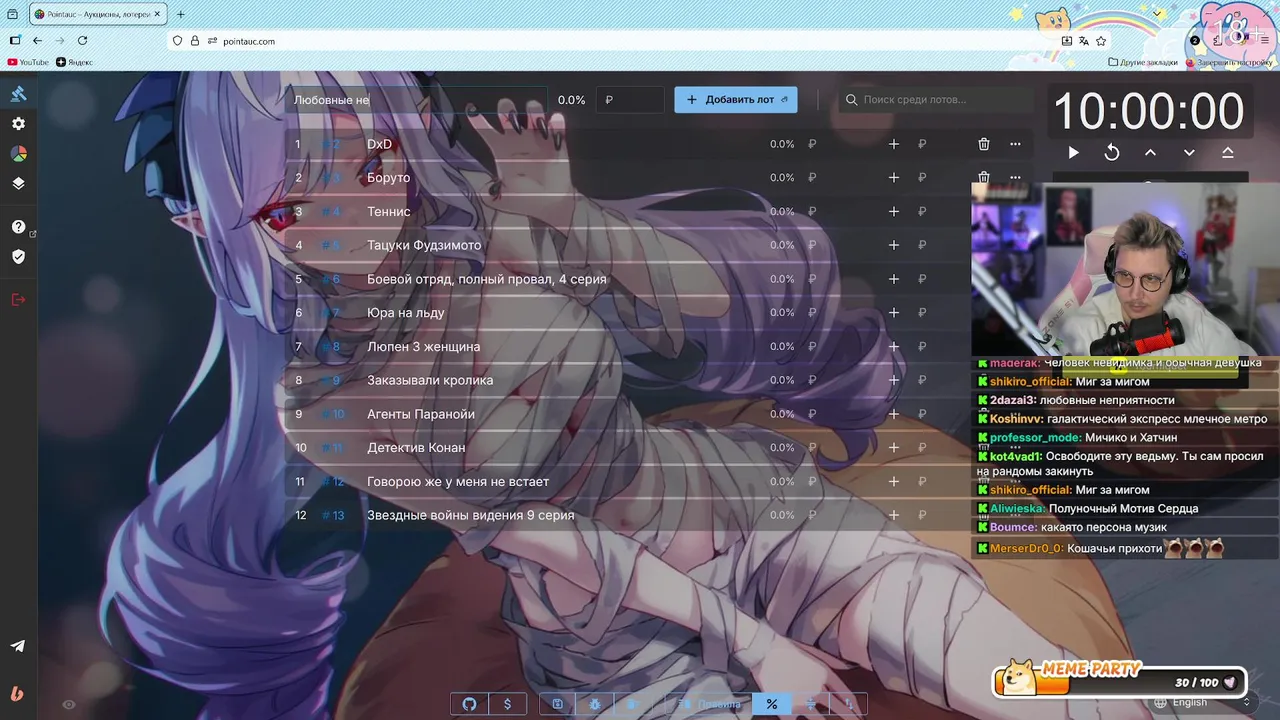Screen dimensions: 1280x720
Task: Delete the DxD lot with trash icon
Action: 984,144
